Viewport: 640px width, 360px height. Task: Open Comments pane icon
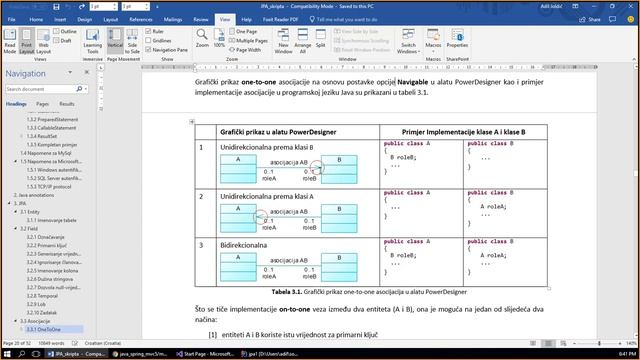(x=612, y=19)
